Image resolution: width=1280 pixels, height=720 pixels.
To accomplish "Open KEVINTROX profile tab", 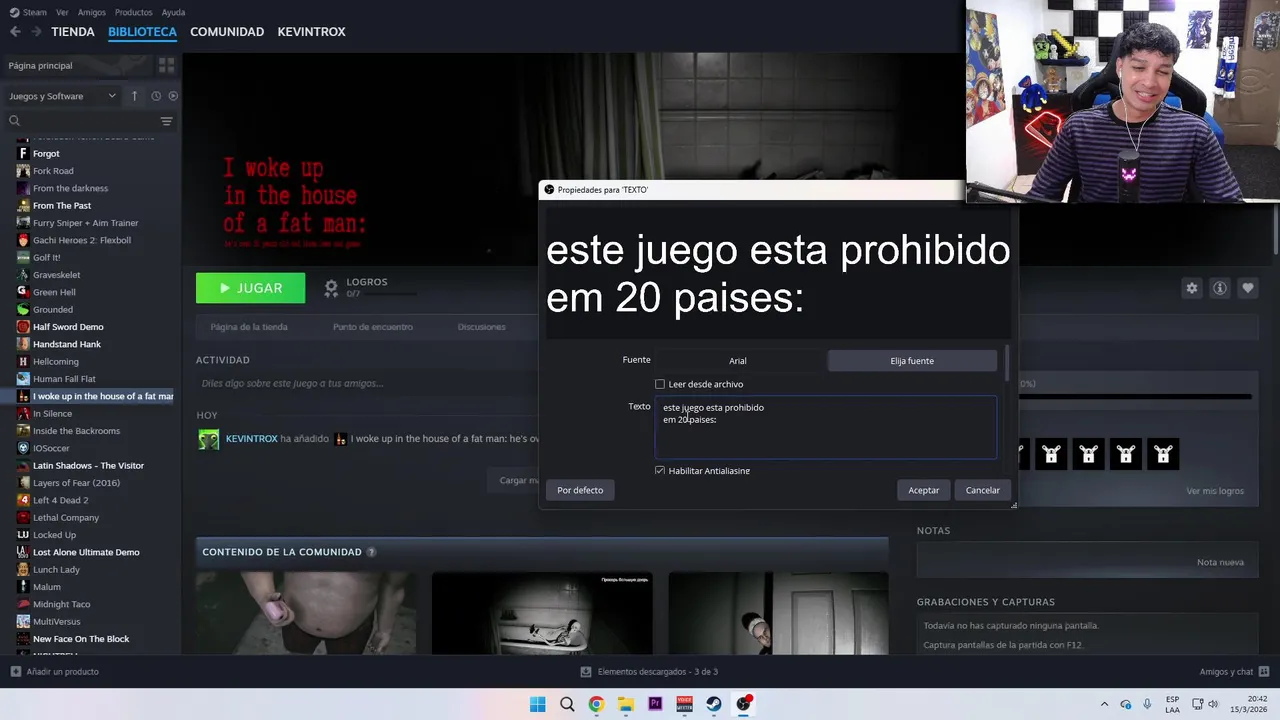I will click(311, 32).
